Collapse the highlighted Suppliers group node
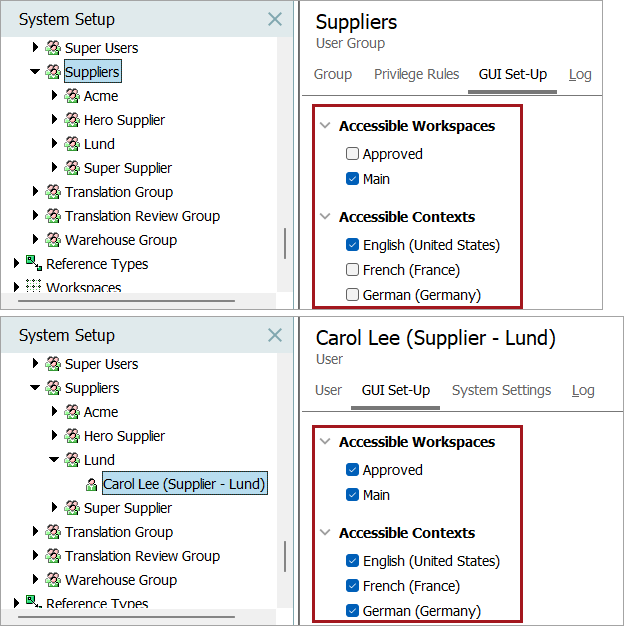 click(35, 72)
